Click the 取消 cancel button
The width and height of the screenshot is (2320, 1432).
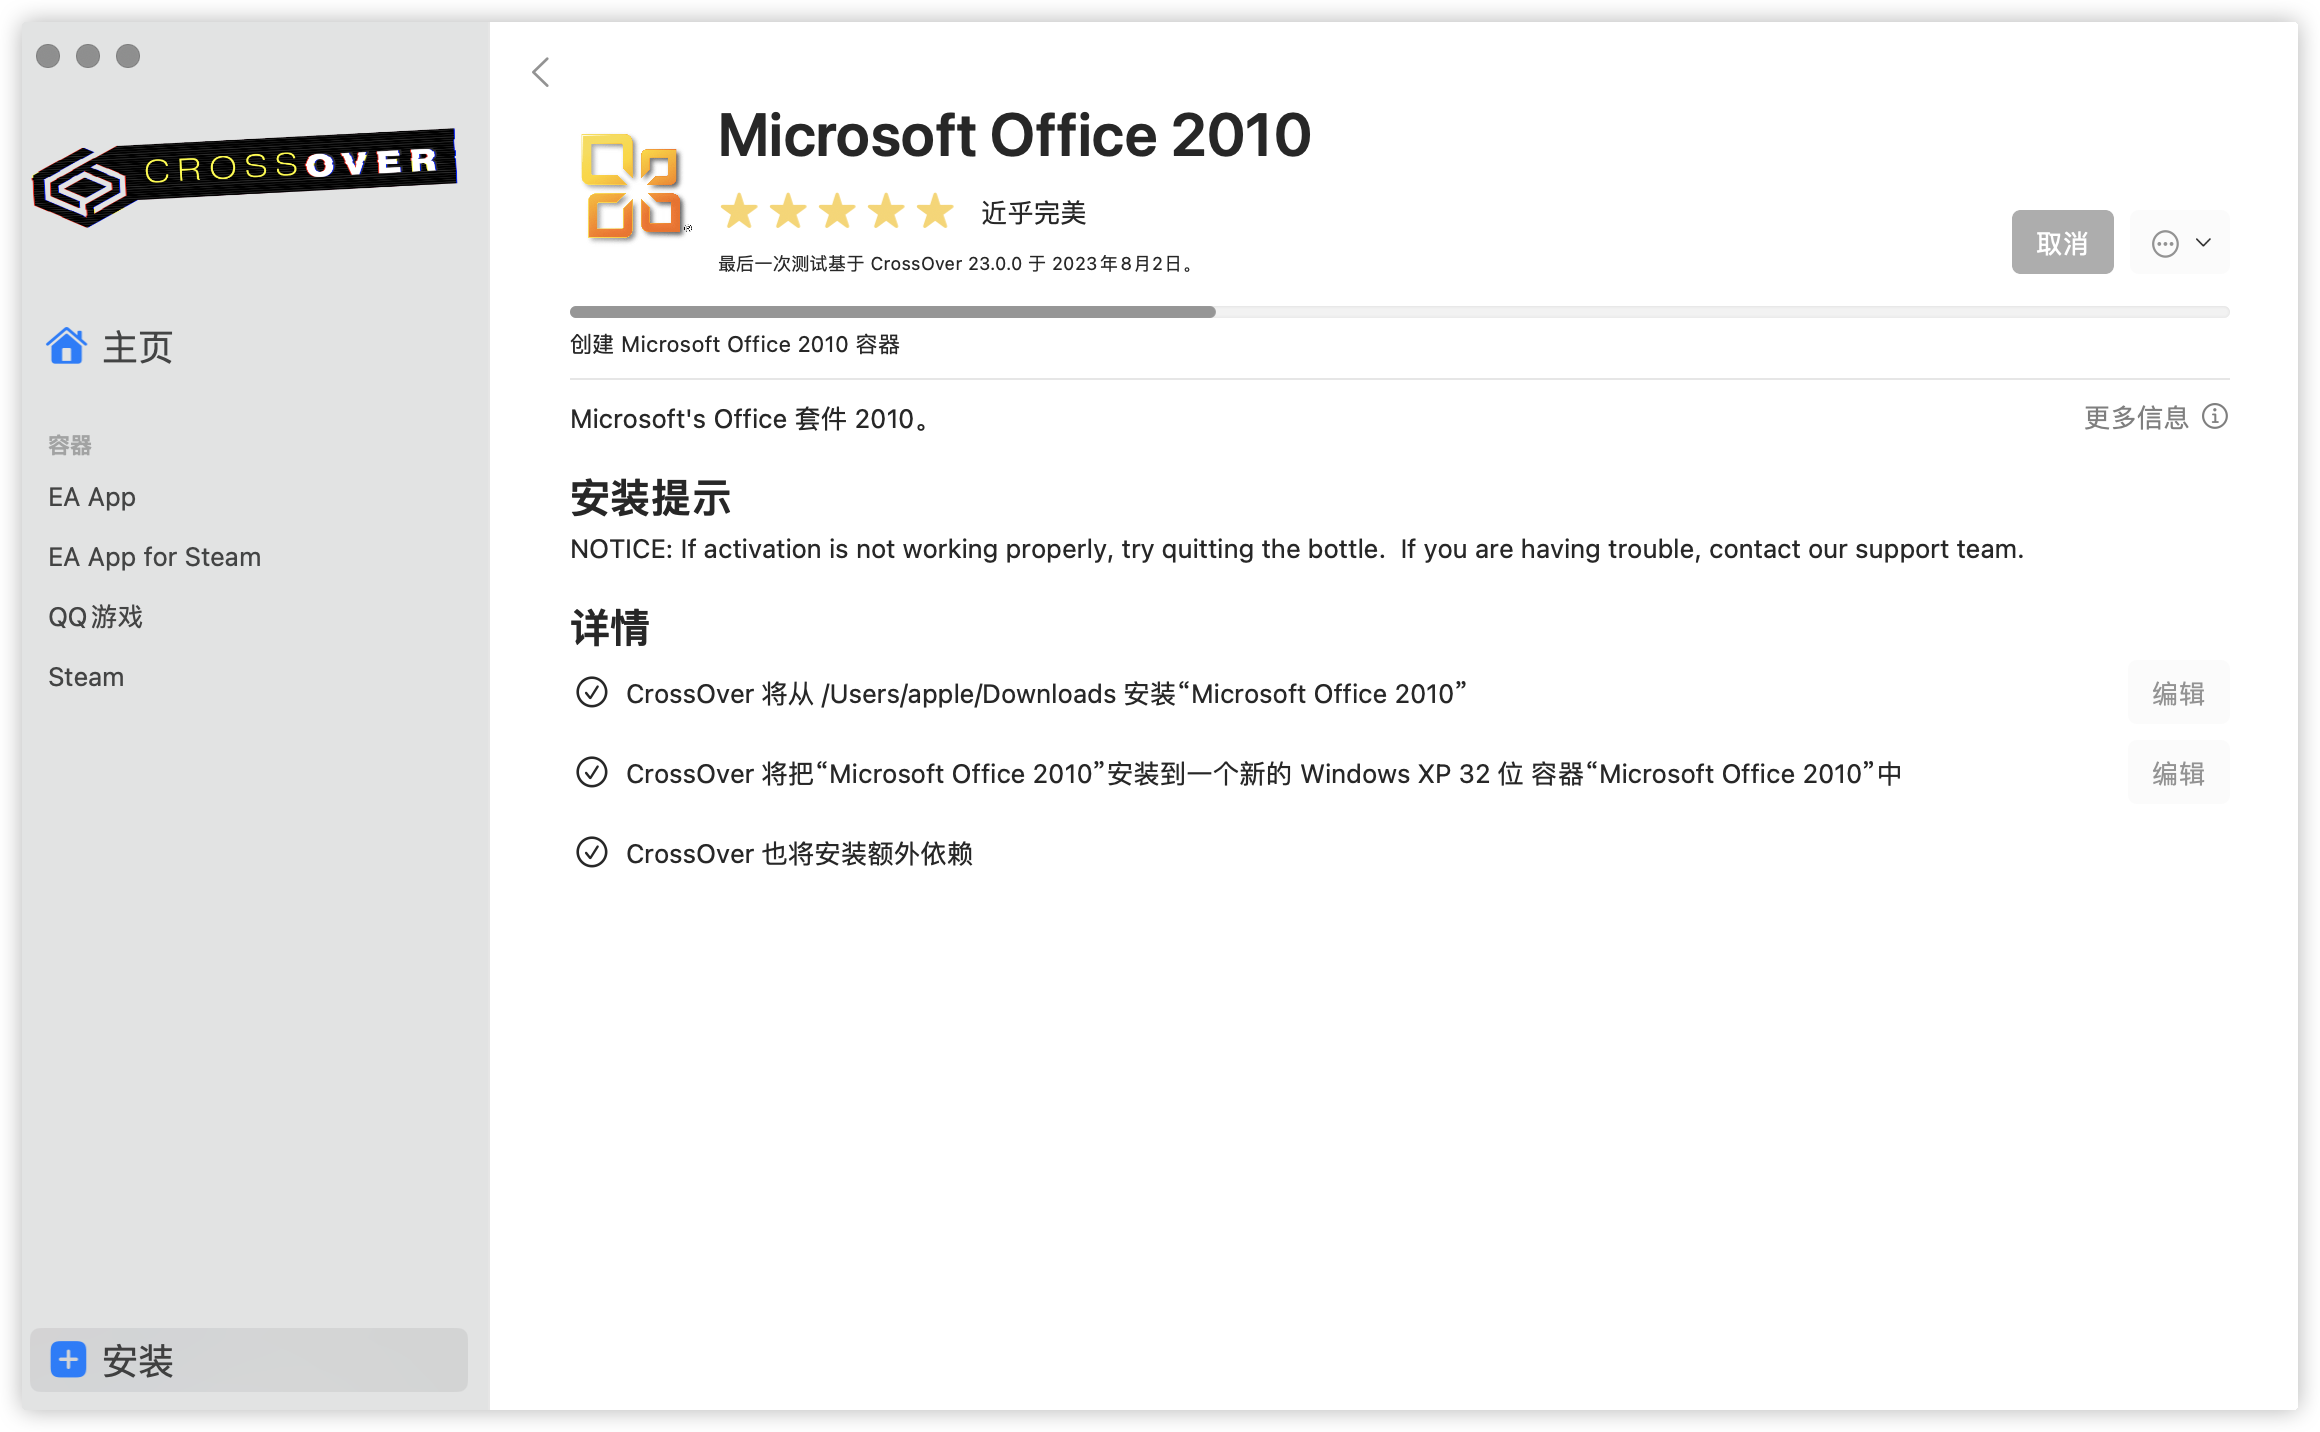click(x=2062, y=242)
